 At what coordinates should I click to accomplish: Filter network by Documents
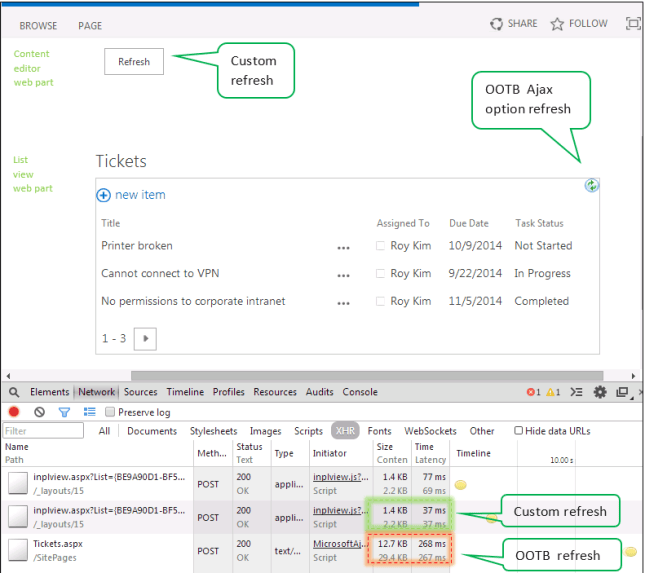(x=152, y=431)
